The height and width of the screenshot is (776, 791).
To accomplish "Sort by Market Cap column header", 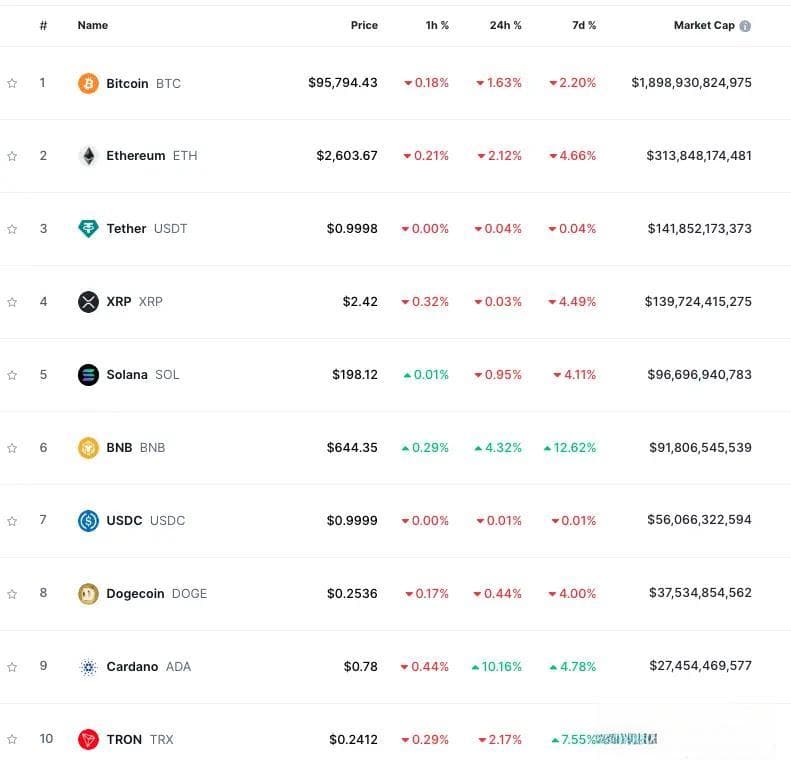I will coord(704,25).
